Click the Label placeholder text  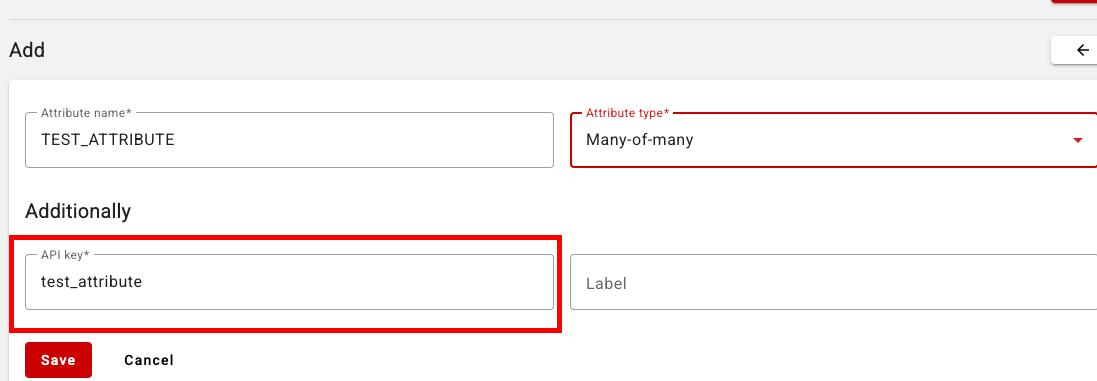[606, 284]
